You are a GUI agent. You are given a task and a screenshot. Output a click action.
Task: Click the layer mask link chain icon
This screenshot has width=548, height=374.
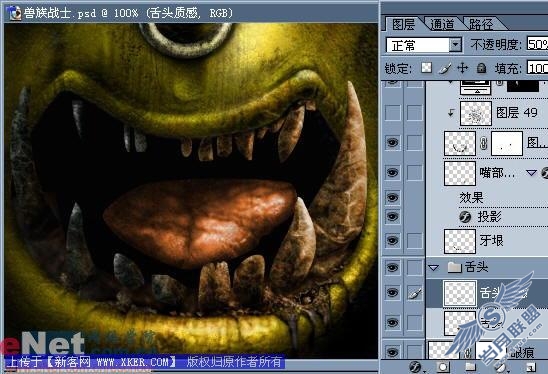pyautogui.click(x=483, y=143)
